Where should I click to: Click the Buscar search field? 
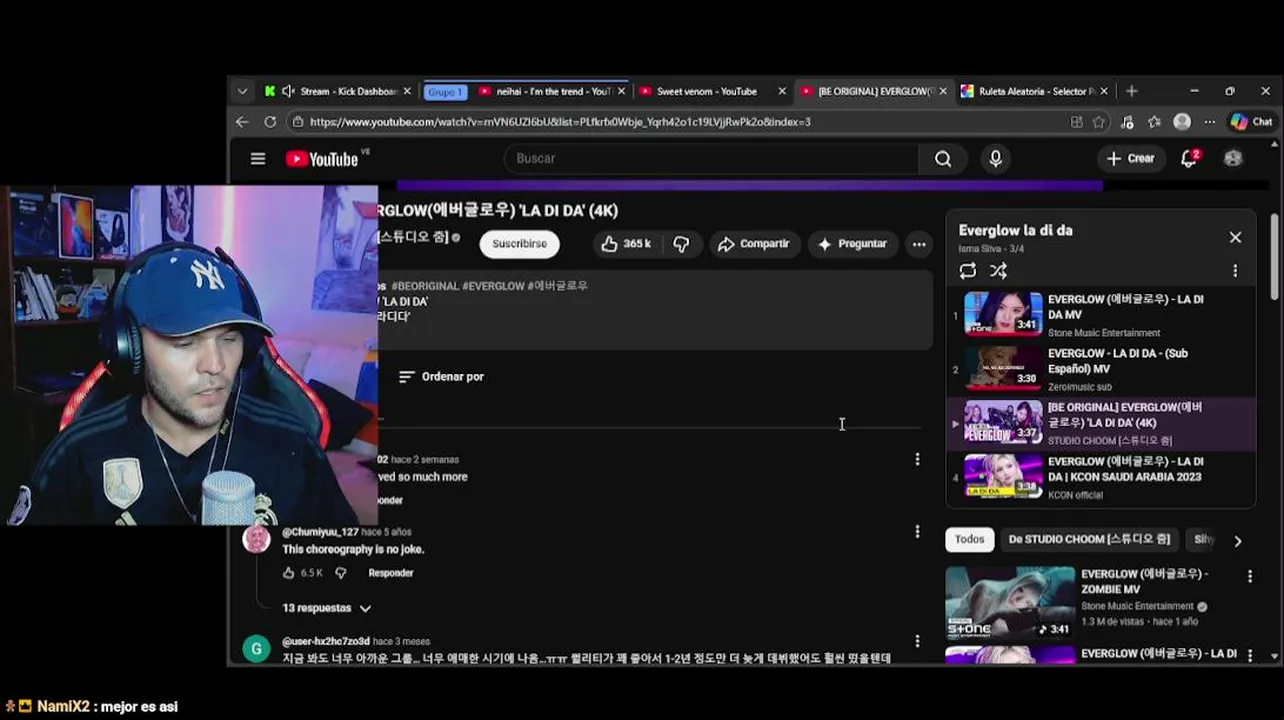[710, 158]
